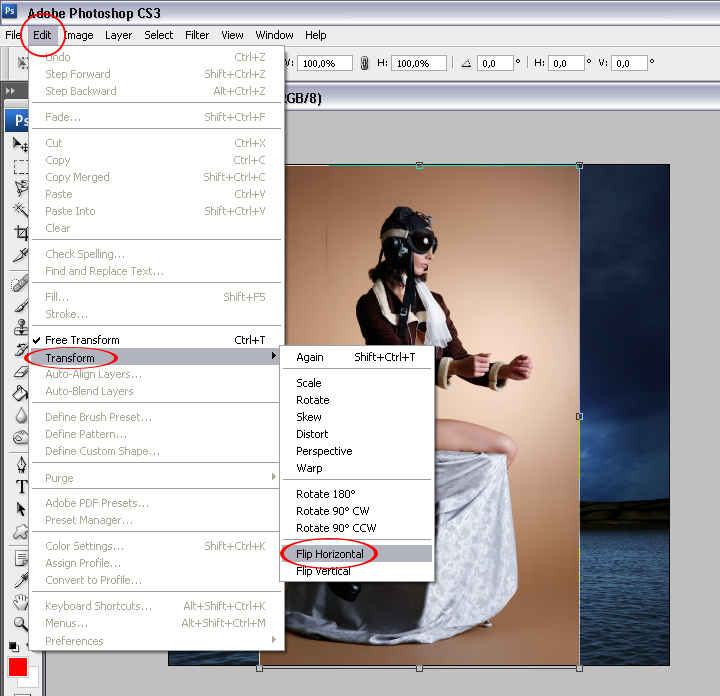Select the Clone Stamp tool

pyautogui.click(x=20, y=328)
